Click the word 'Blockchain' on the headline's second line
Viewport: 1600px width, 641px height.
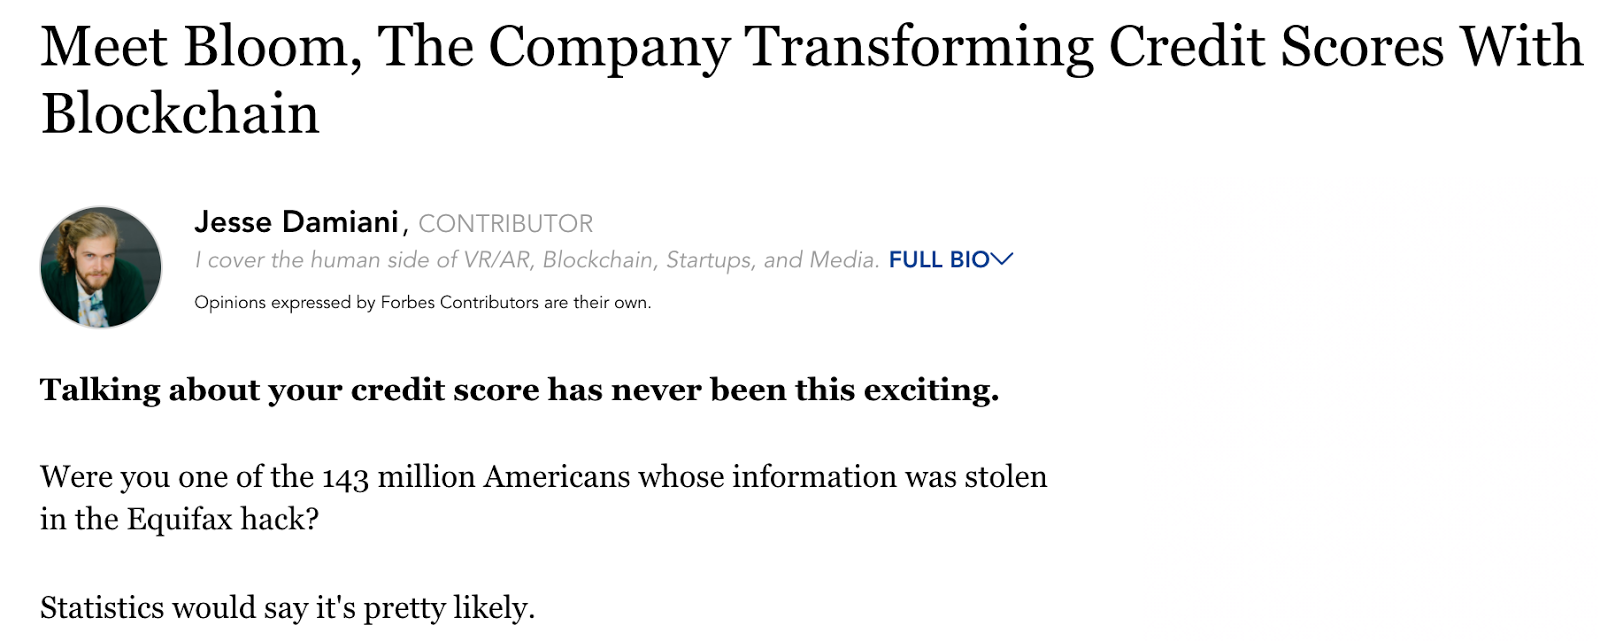180,113
